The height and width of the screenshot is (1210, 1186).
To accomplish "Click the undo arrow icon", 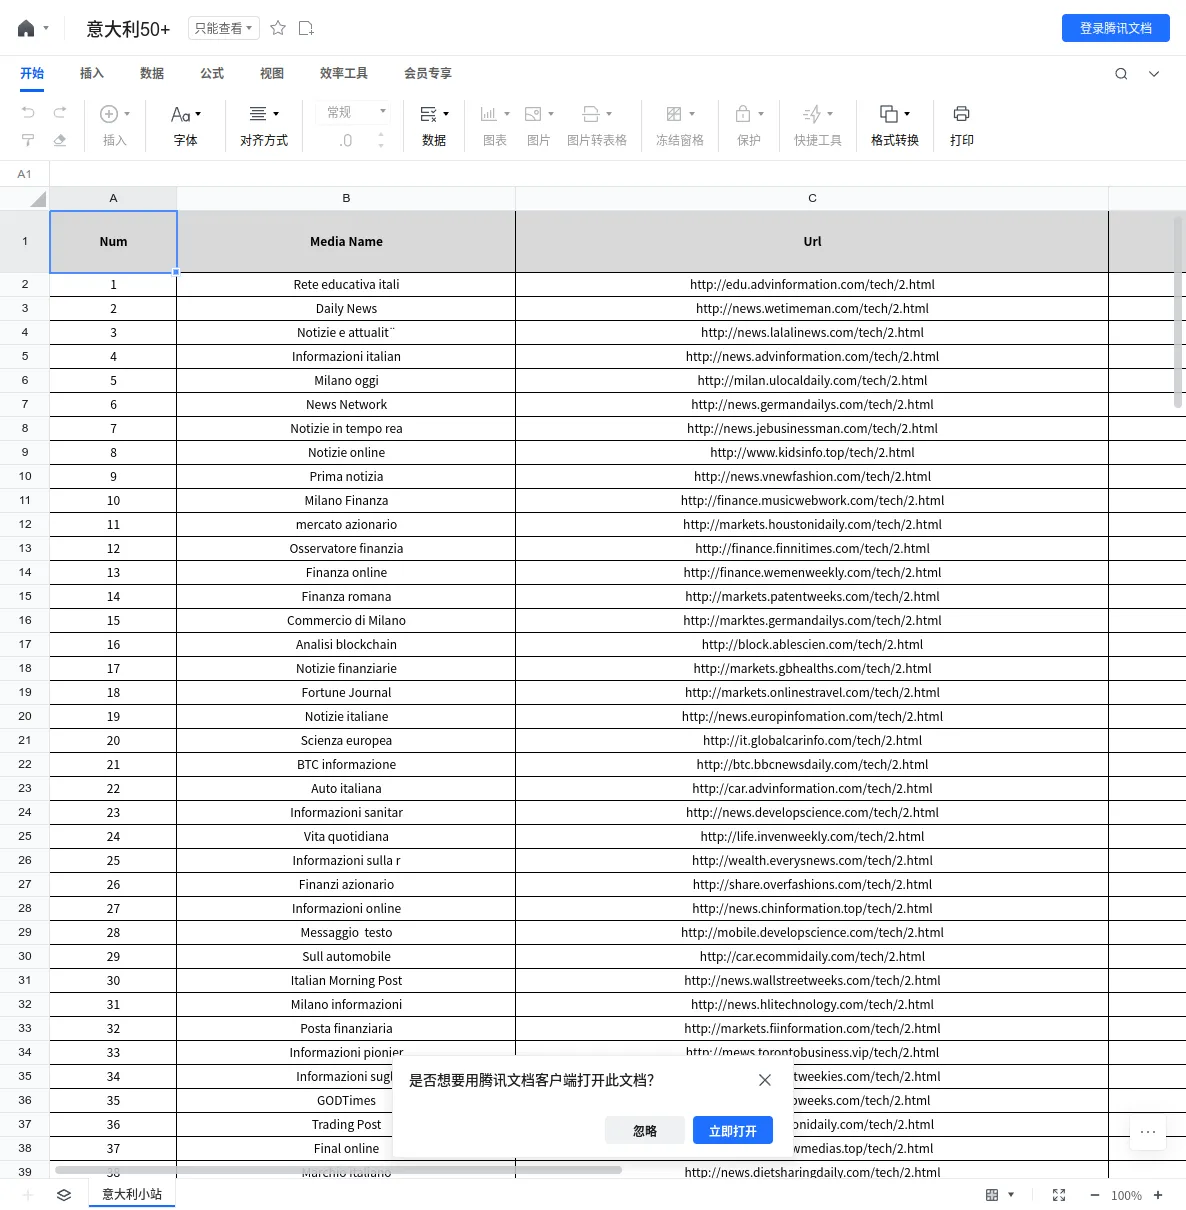I will coord(28,112).
